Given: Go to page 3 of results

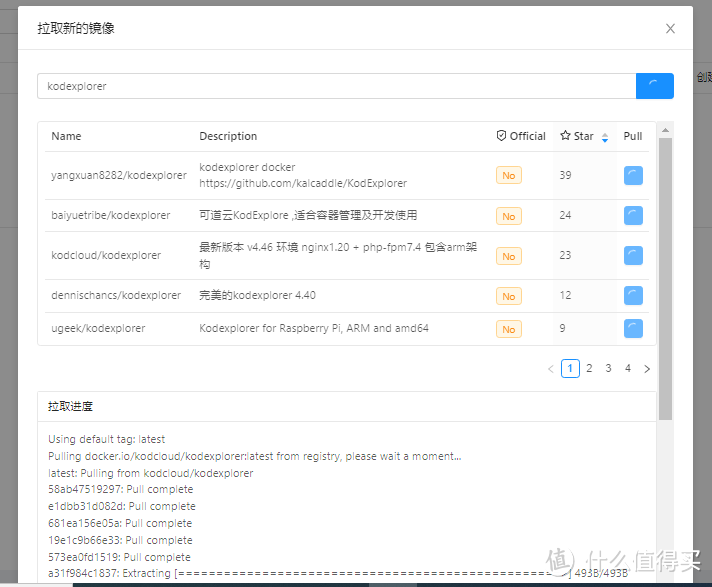Looking at the screenshot, I should point(608,368).
